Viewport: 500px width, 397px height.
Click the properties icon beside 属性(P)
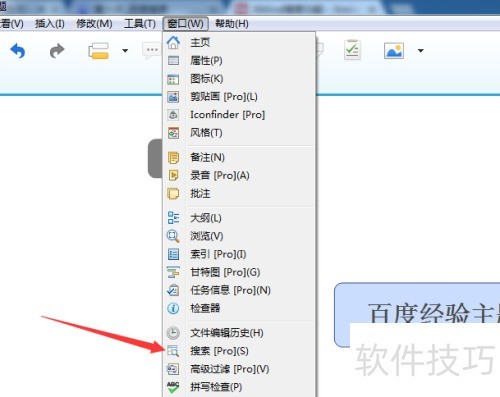[x=173, y=61]
